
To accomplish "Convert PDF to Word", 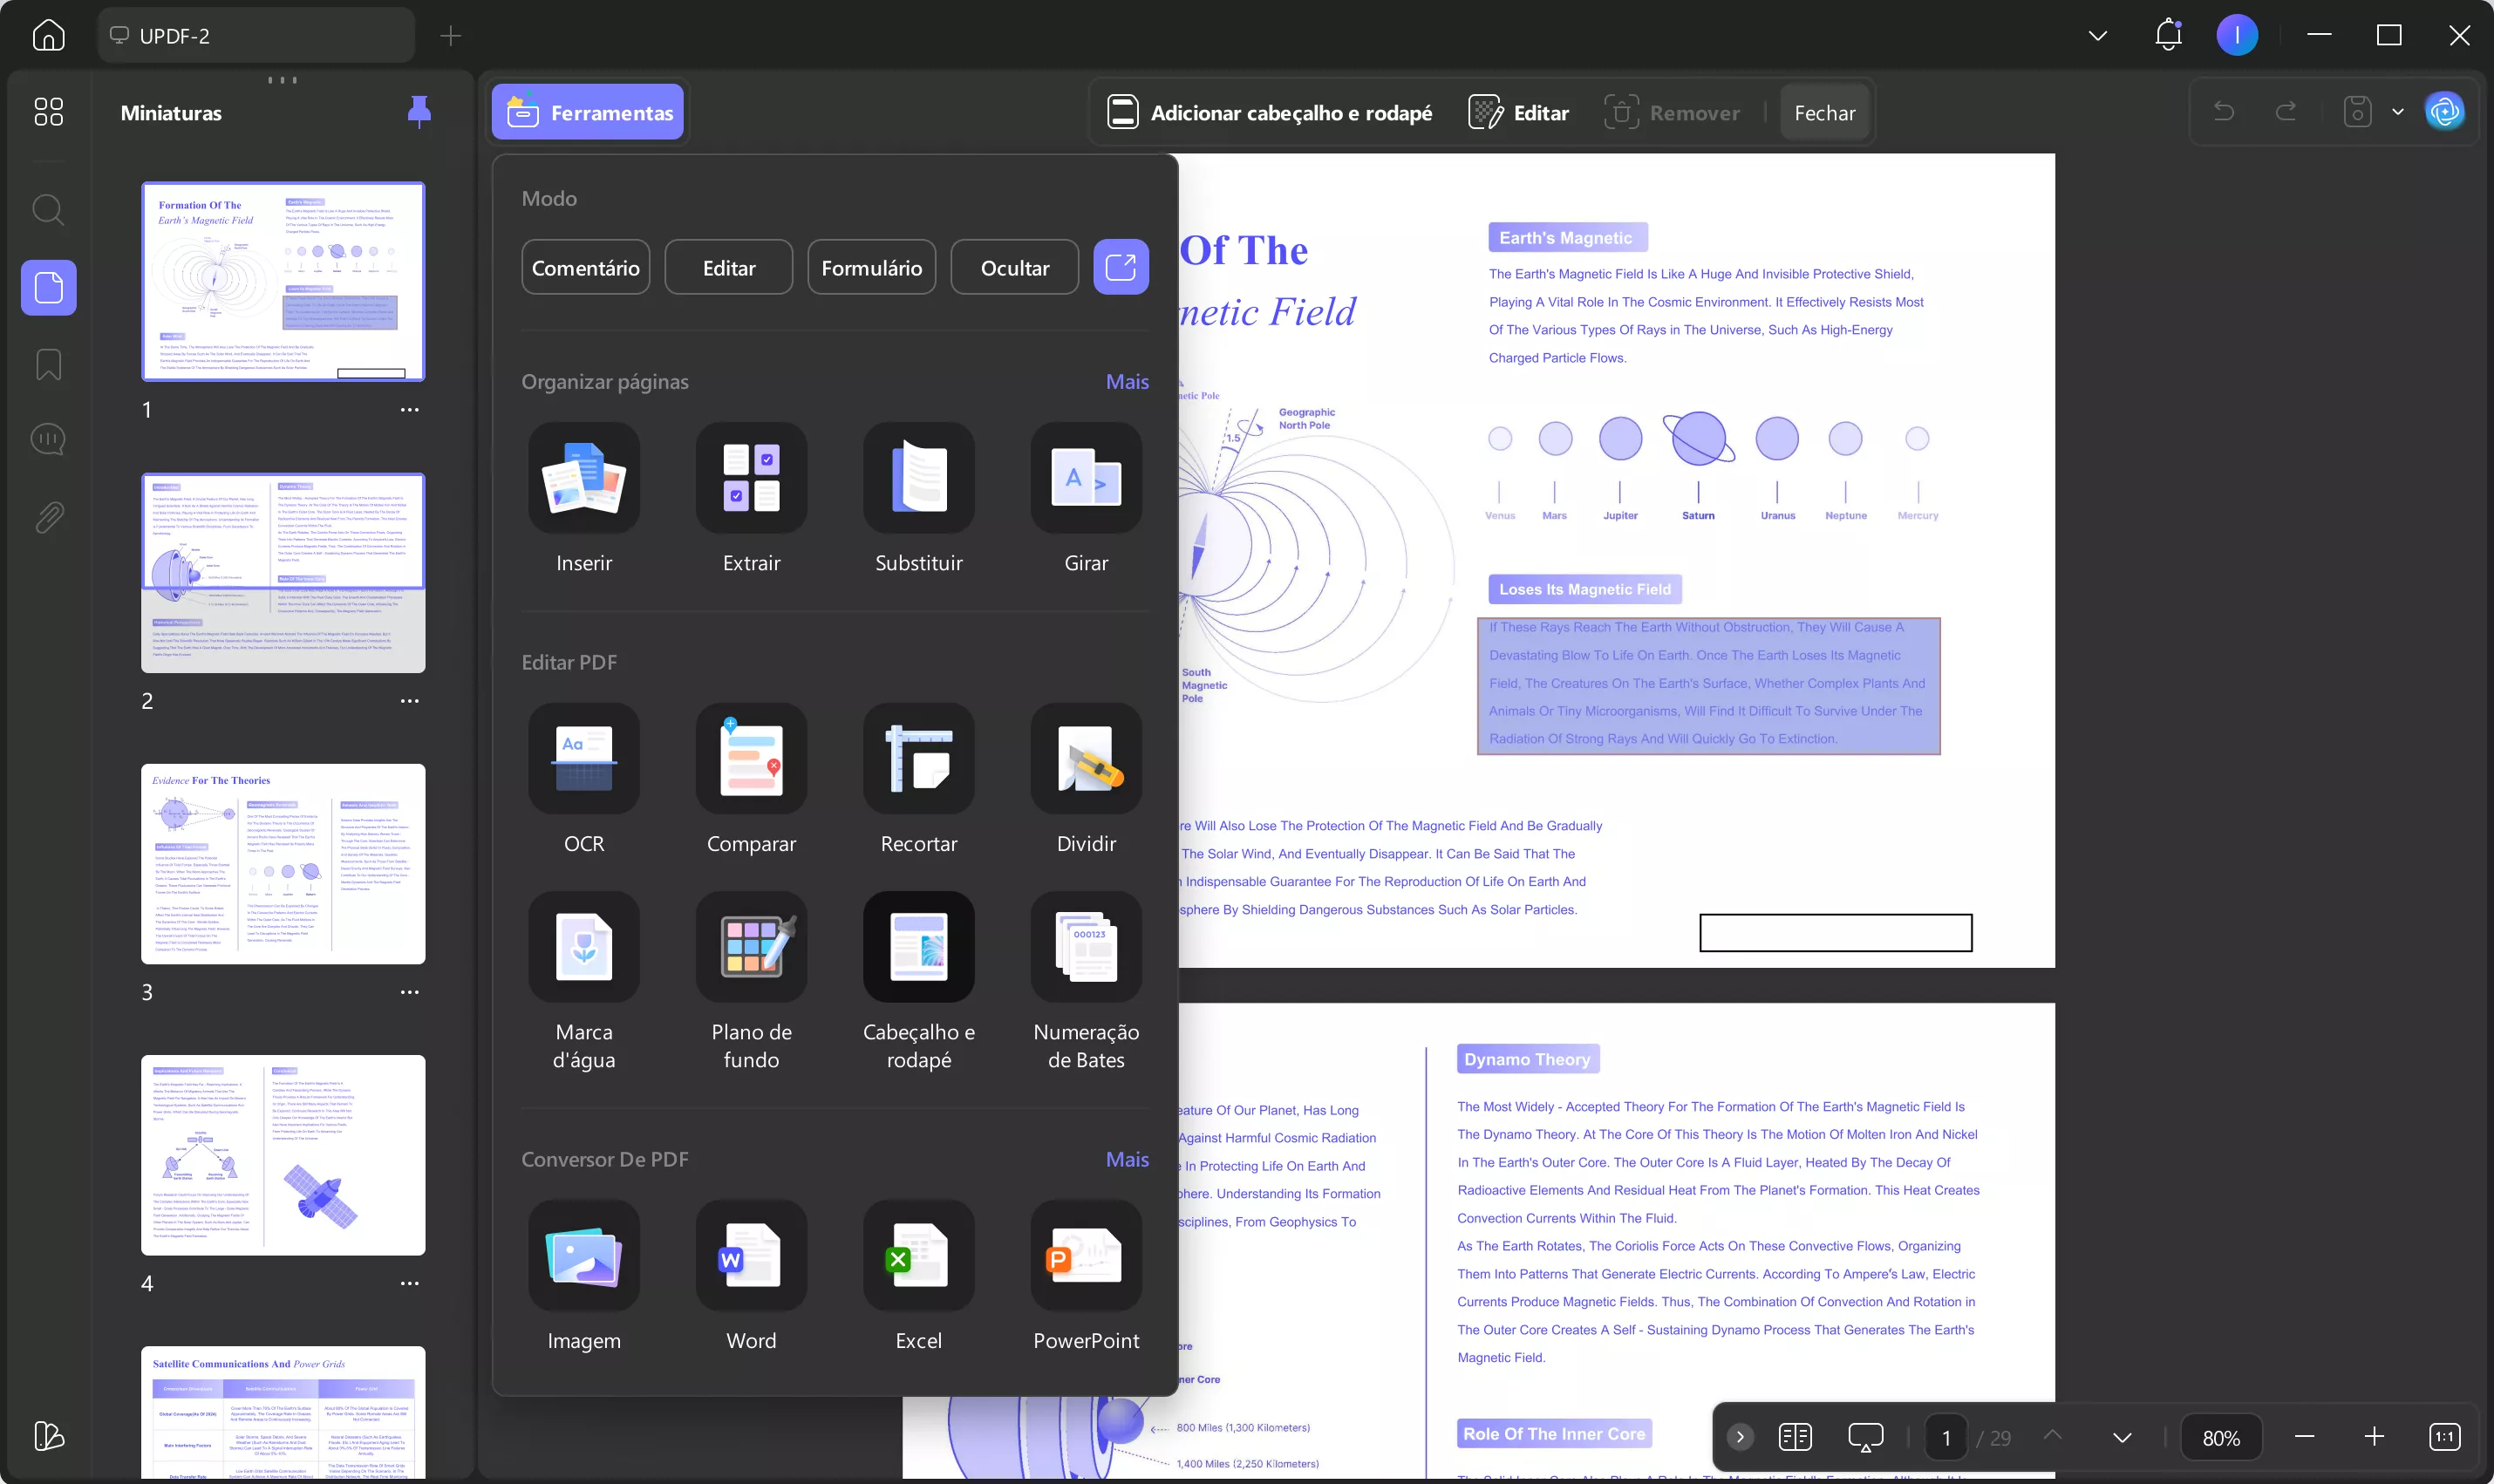I will [751, 1256].
